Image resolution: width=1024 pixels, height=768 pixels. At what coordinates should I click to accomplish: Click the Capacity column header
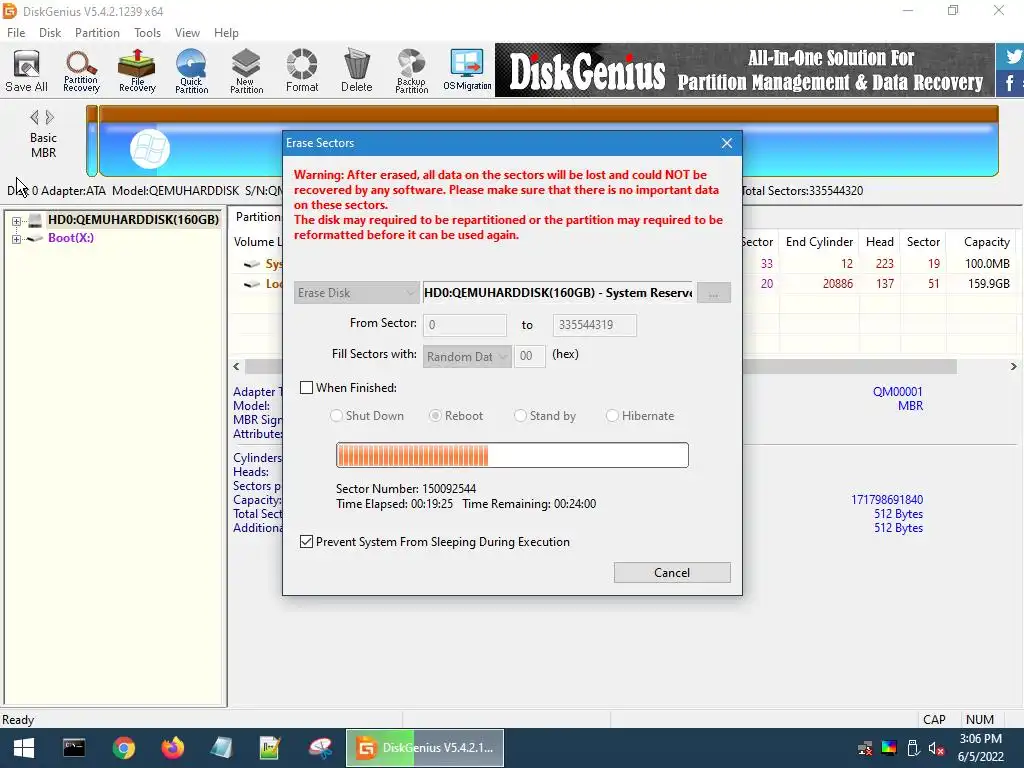coord(986,242)
